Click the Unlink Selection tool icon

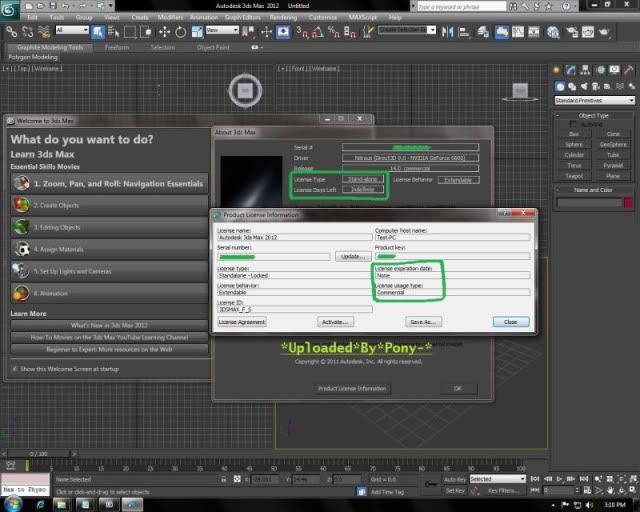tap(27, 32)
